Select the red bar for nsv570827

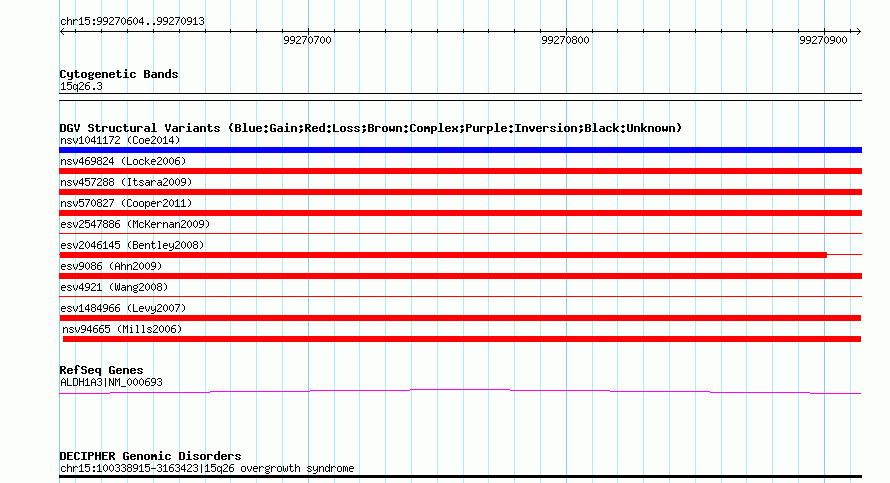point(460,213)
